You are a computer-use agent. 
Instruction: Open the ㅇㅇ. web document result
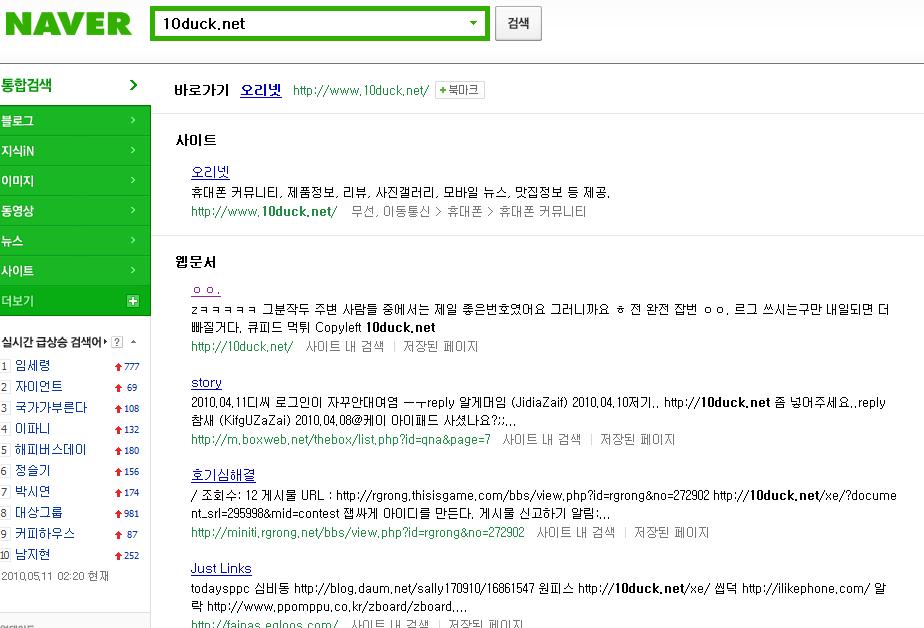pyautogui.click(x=206, y=290)
